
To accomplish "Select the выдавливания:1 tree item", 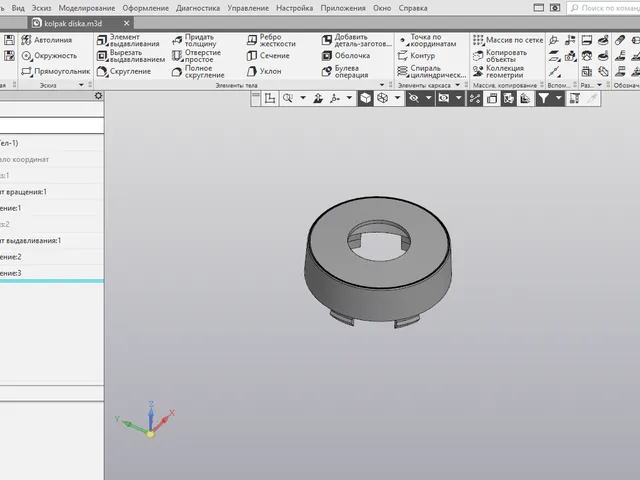I will (x=51, y=241).
